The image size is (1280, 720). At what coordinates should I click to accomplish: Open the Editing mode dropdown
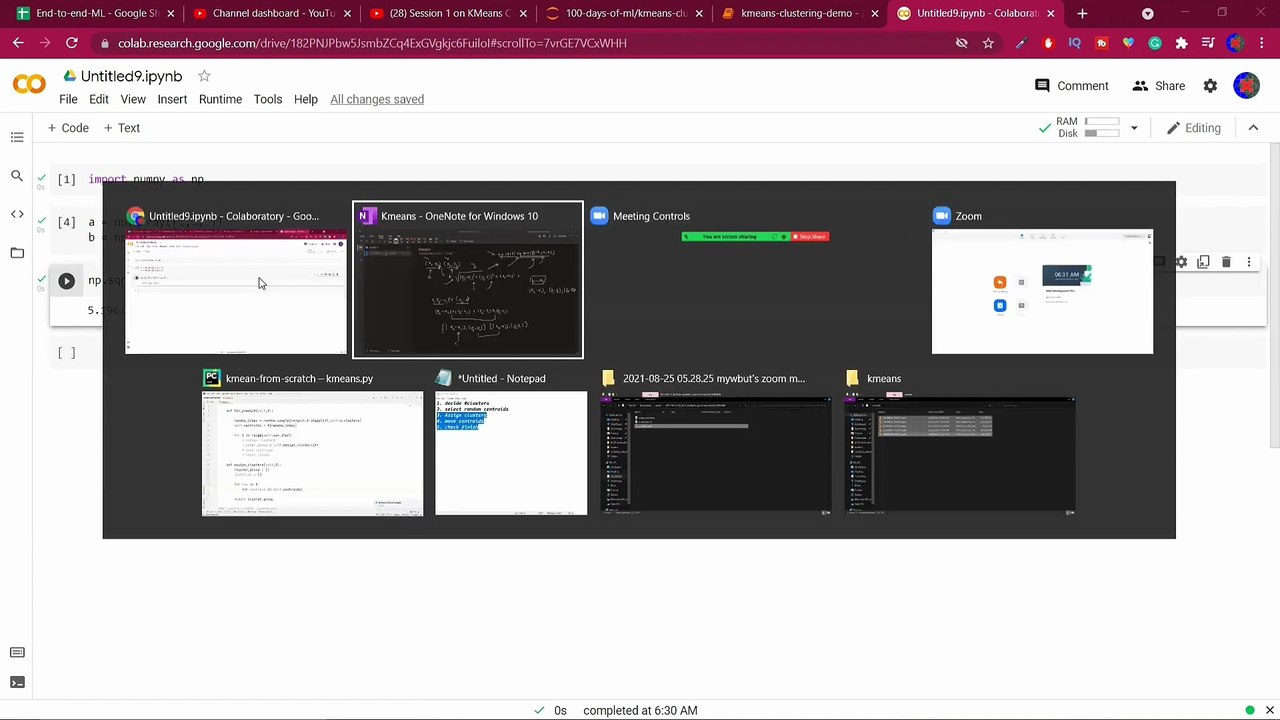pos(1194,128)
